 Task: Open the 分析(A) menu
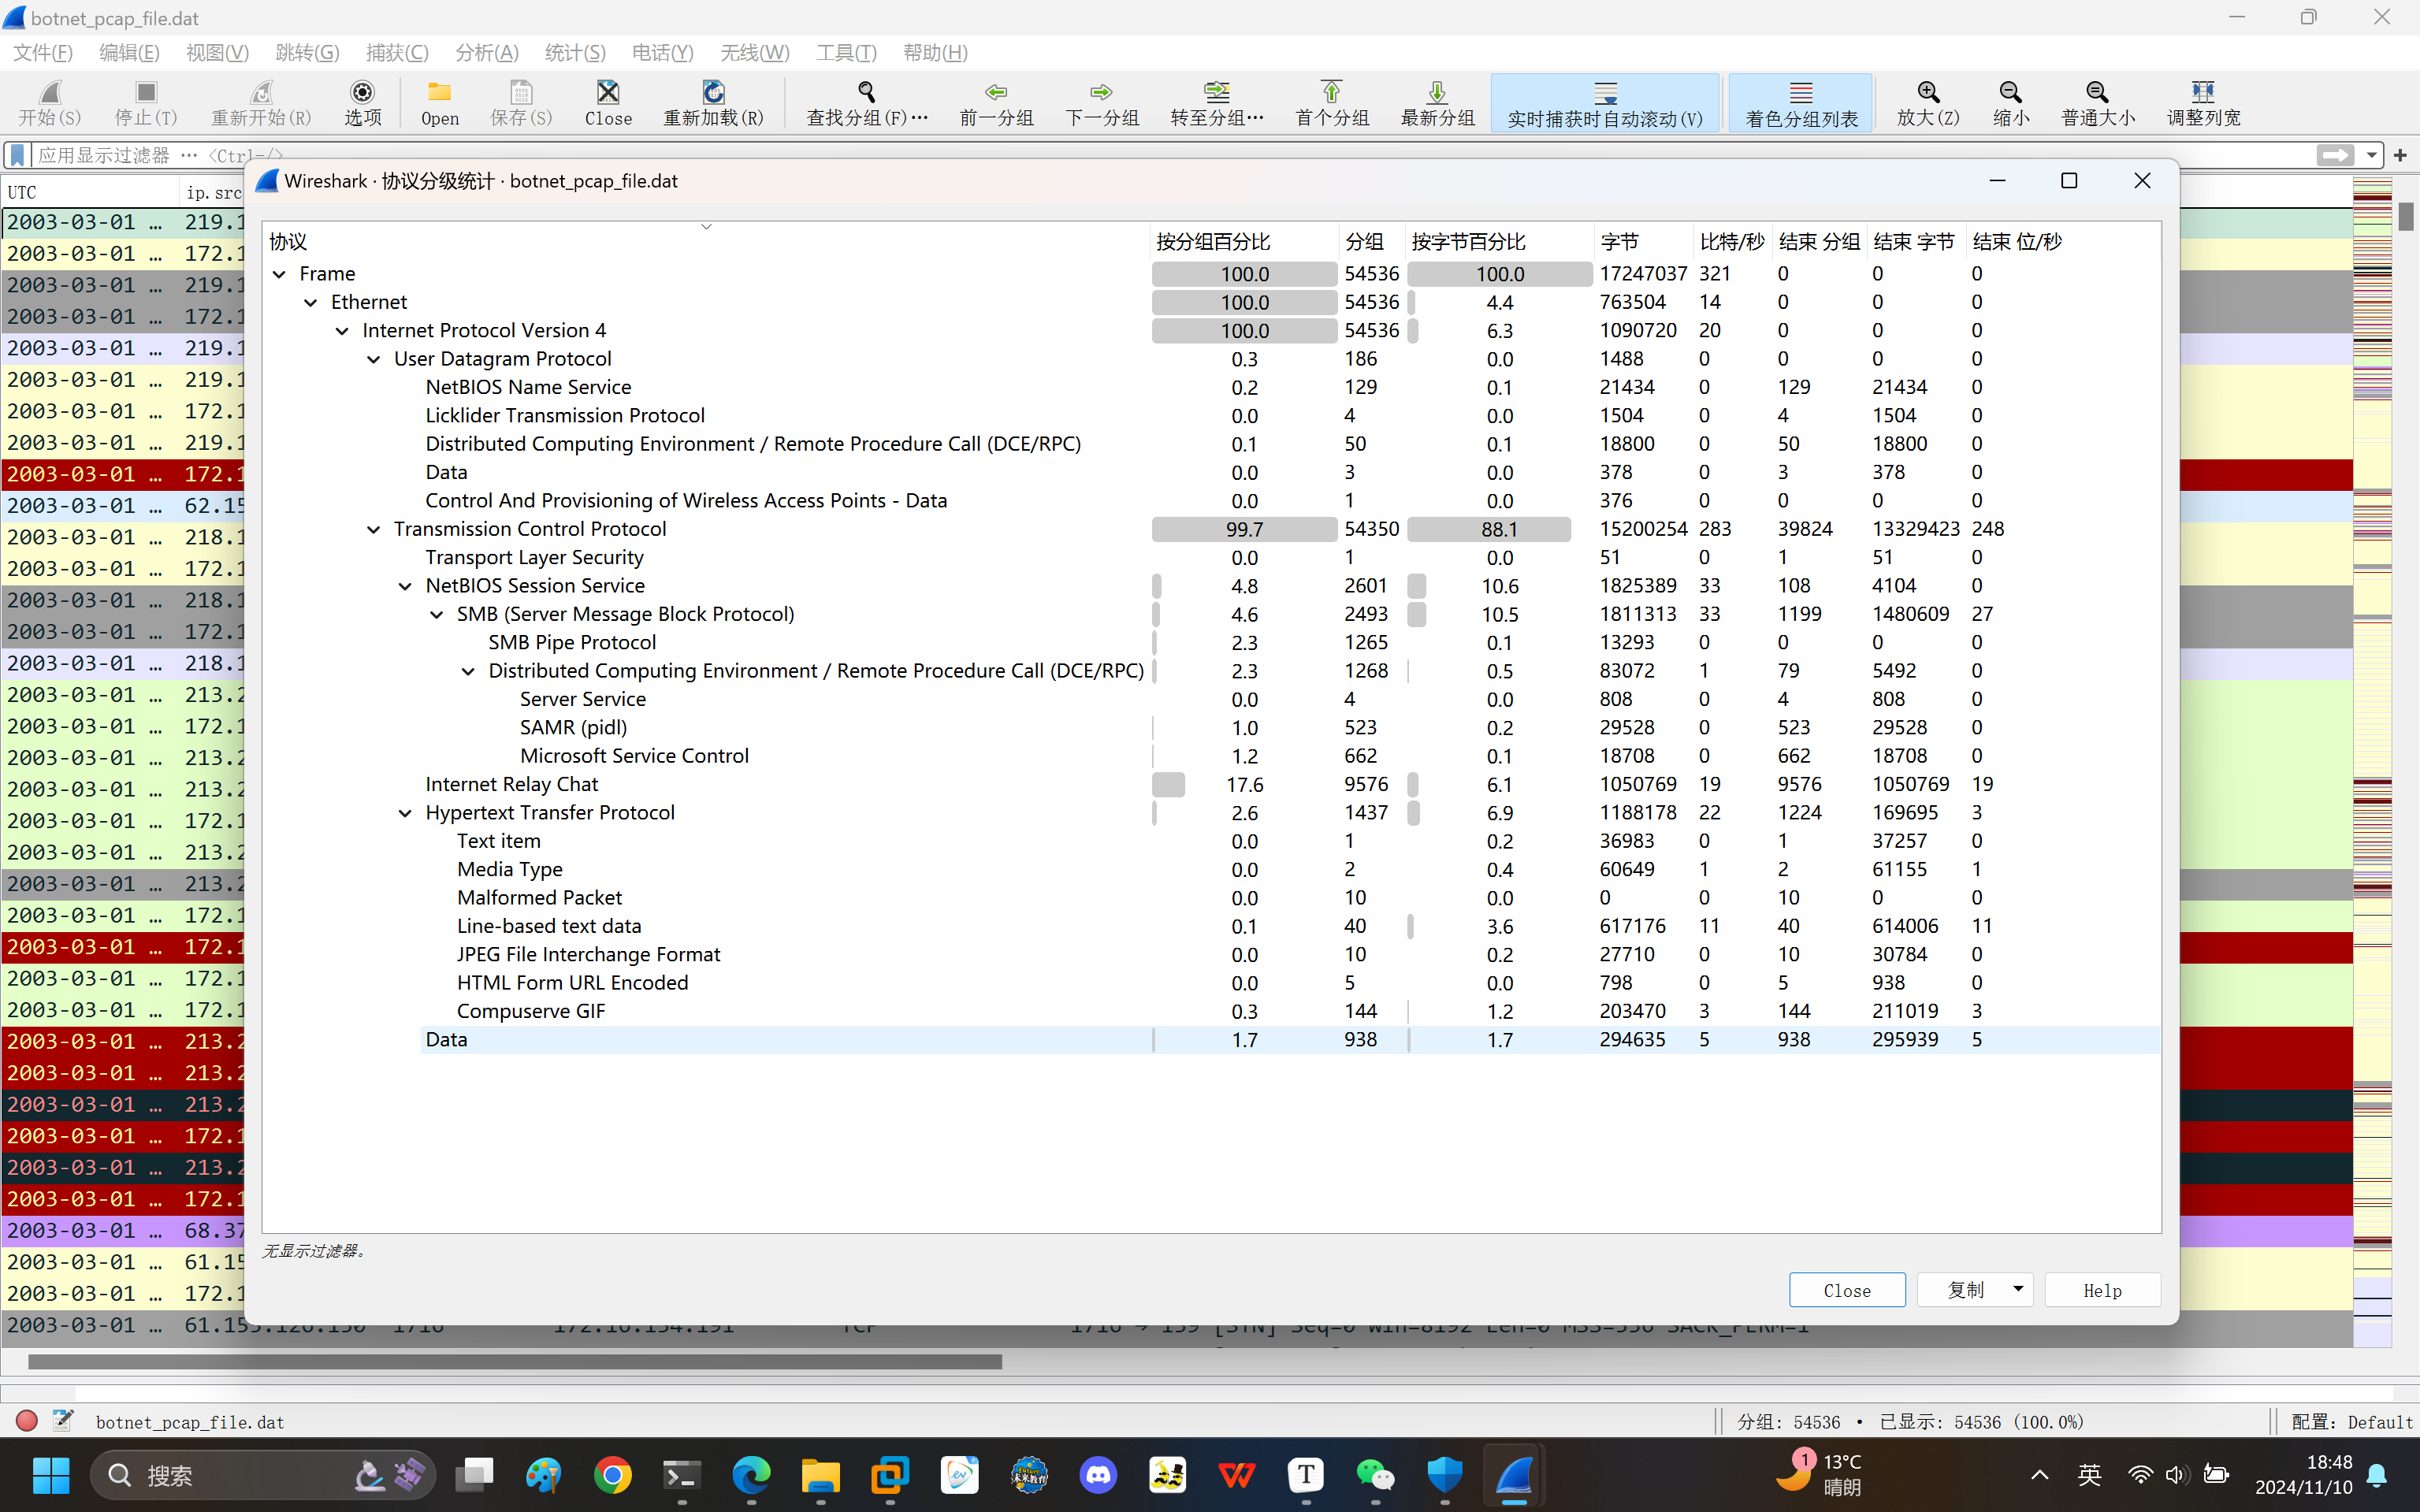[x=486, y=53]
